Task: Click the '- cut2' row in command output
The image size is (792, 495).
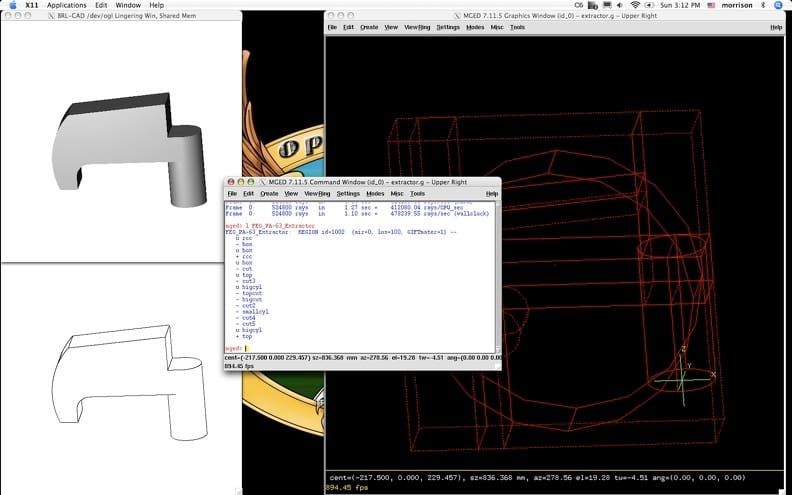Action: pos(245,306)
